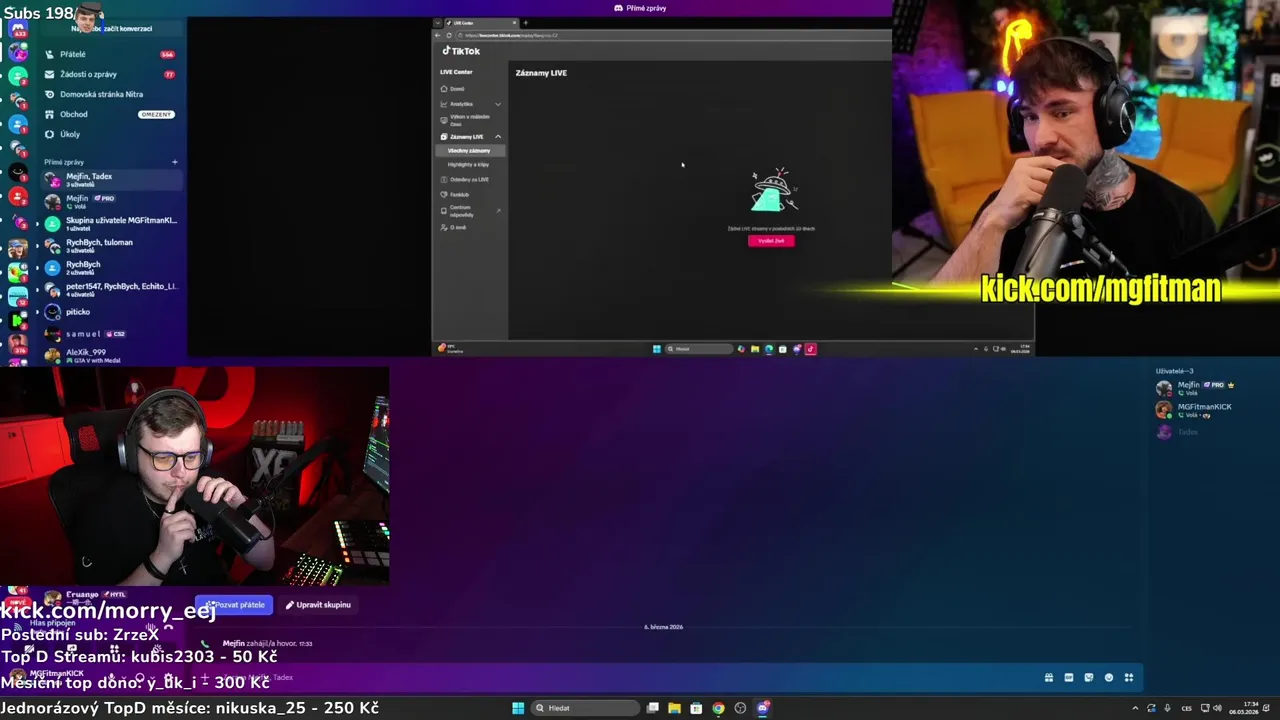Open direct message with AleXik_999
The height and width of the screenshot is (720, 1280).
coord(110,355)
